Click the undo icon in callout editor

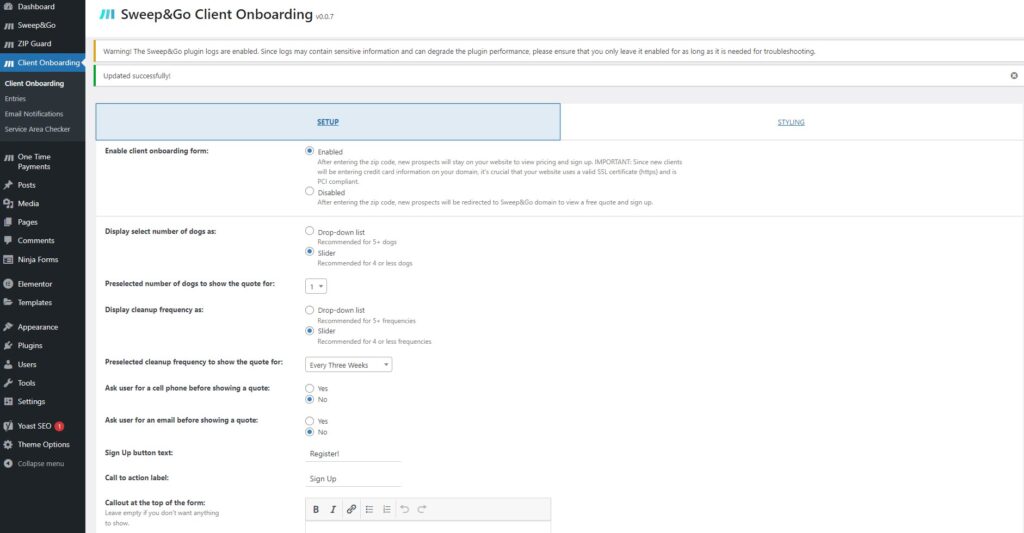tap(404, 509)
